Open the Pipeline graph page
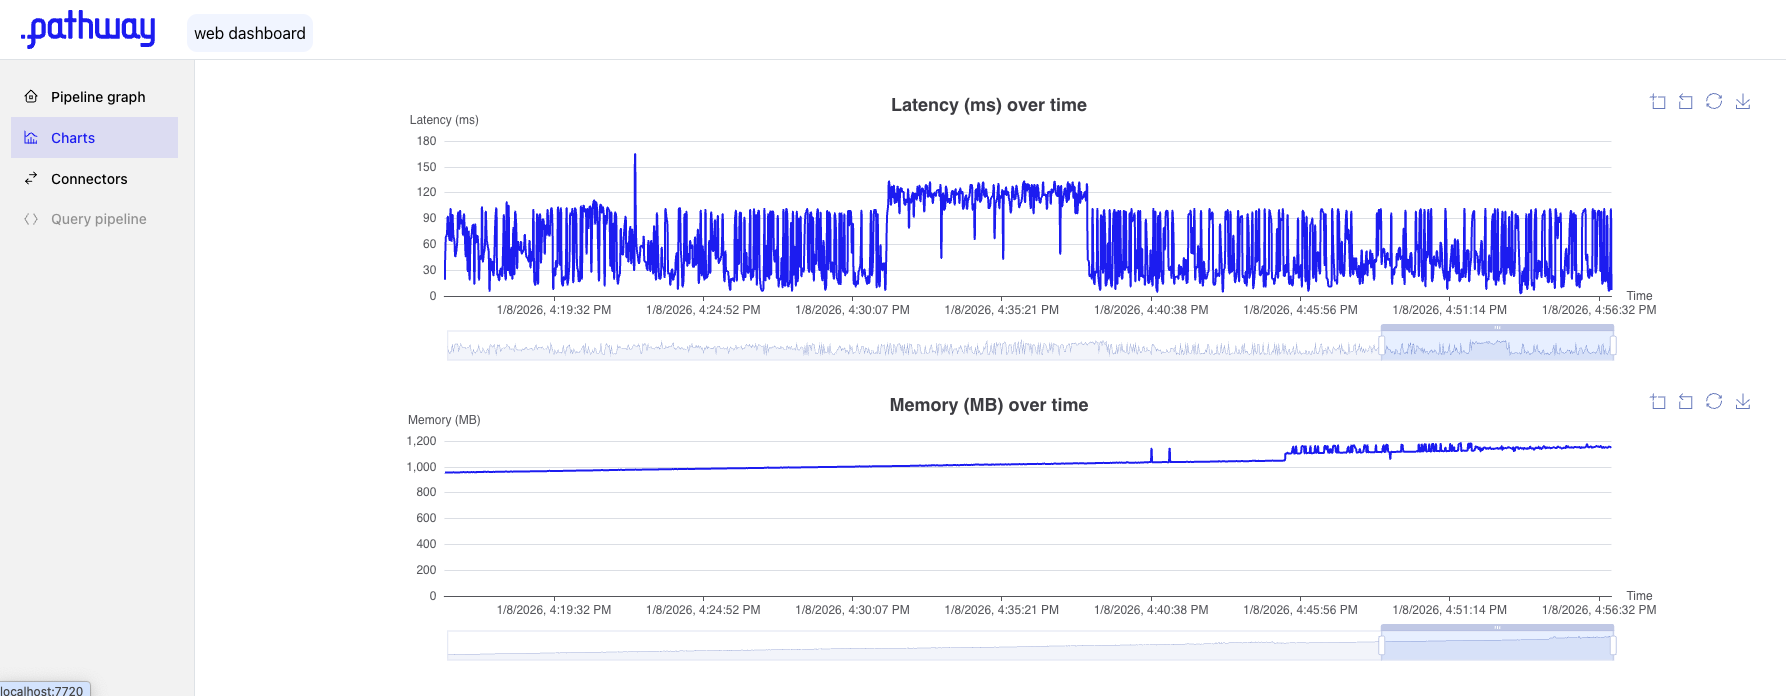 (x=97, y=97)
